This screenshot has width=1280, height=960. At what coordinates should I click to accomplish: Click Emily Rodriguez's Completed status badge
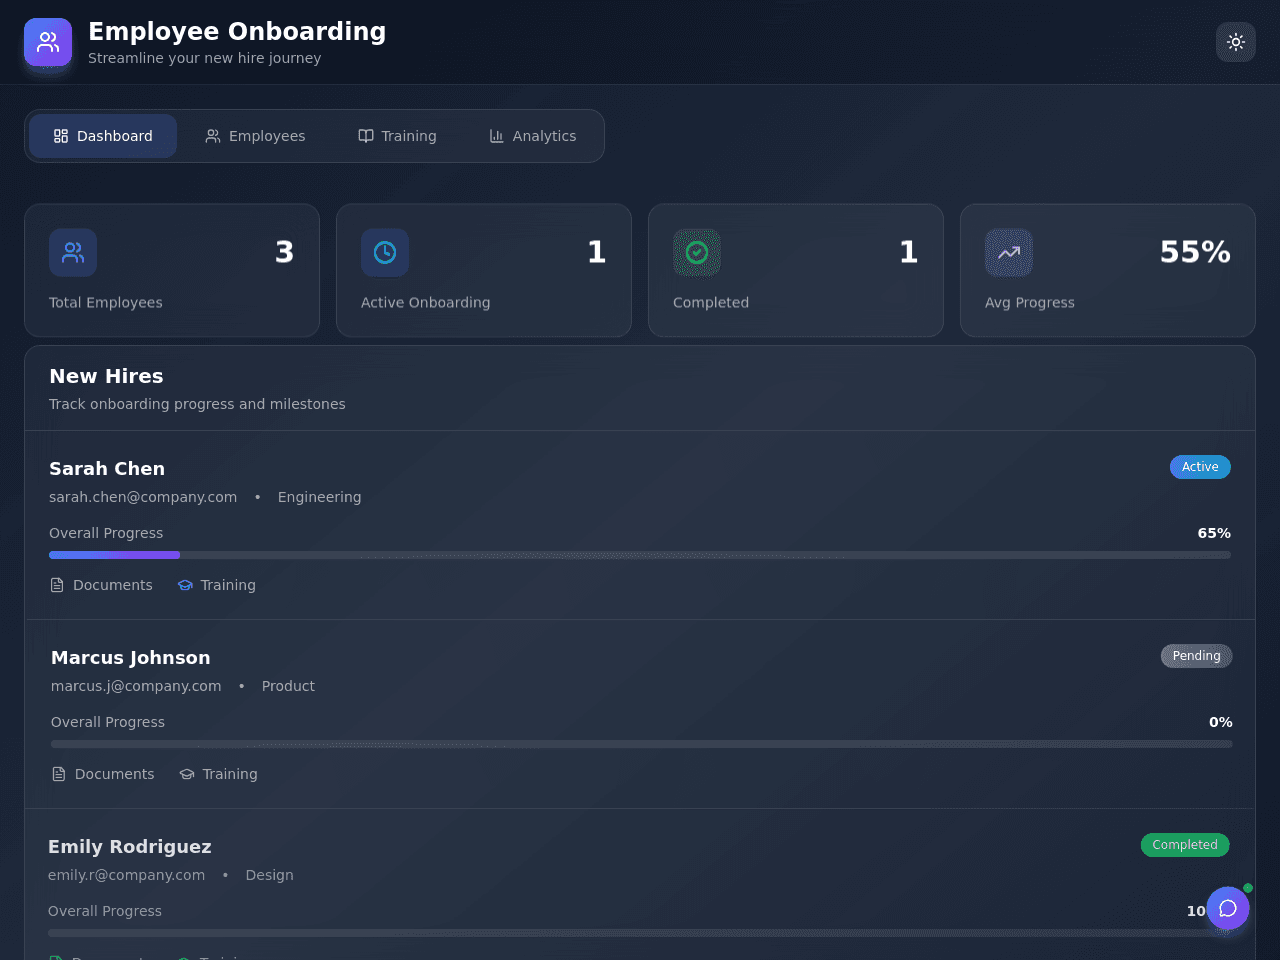point(1185,845)
